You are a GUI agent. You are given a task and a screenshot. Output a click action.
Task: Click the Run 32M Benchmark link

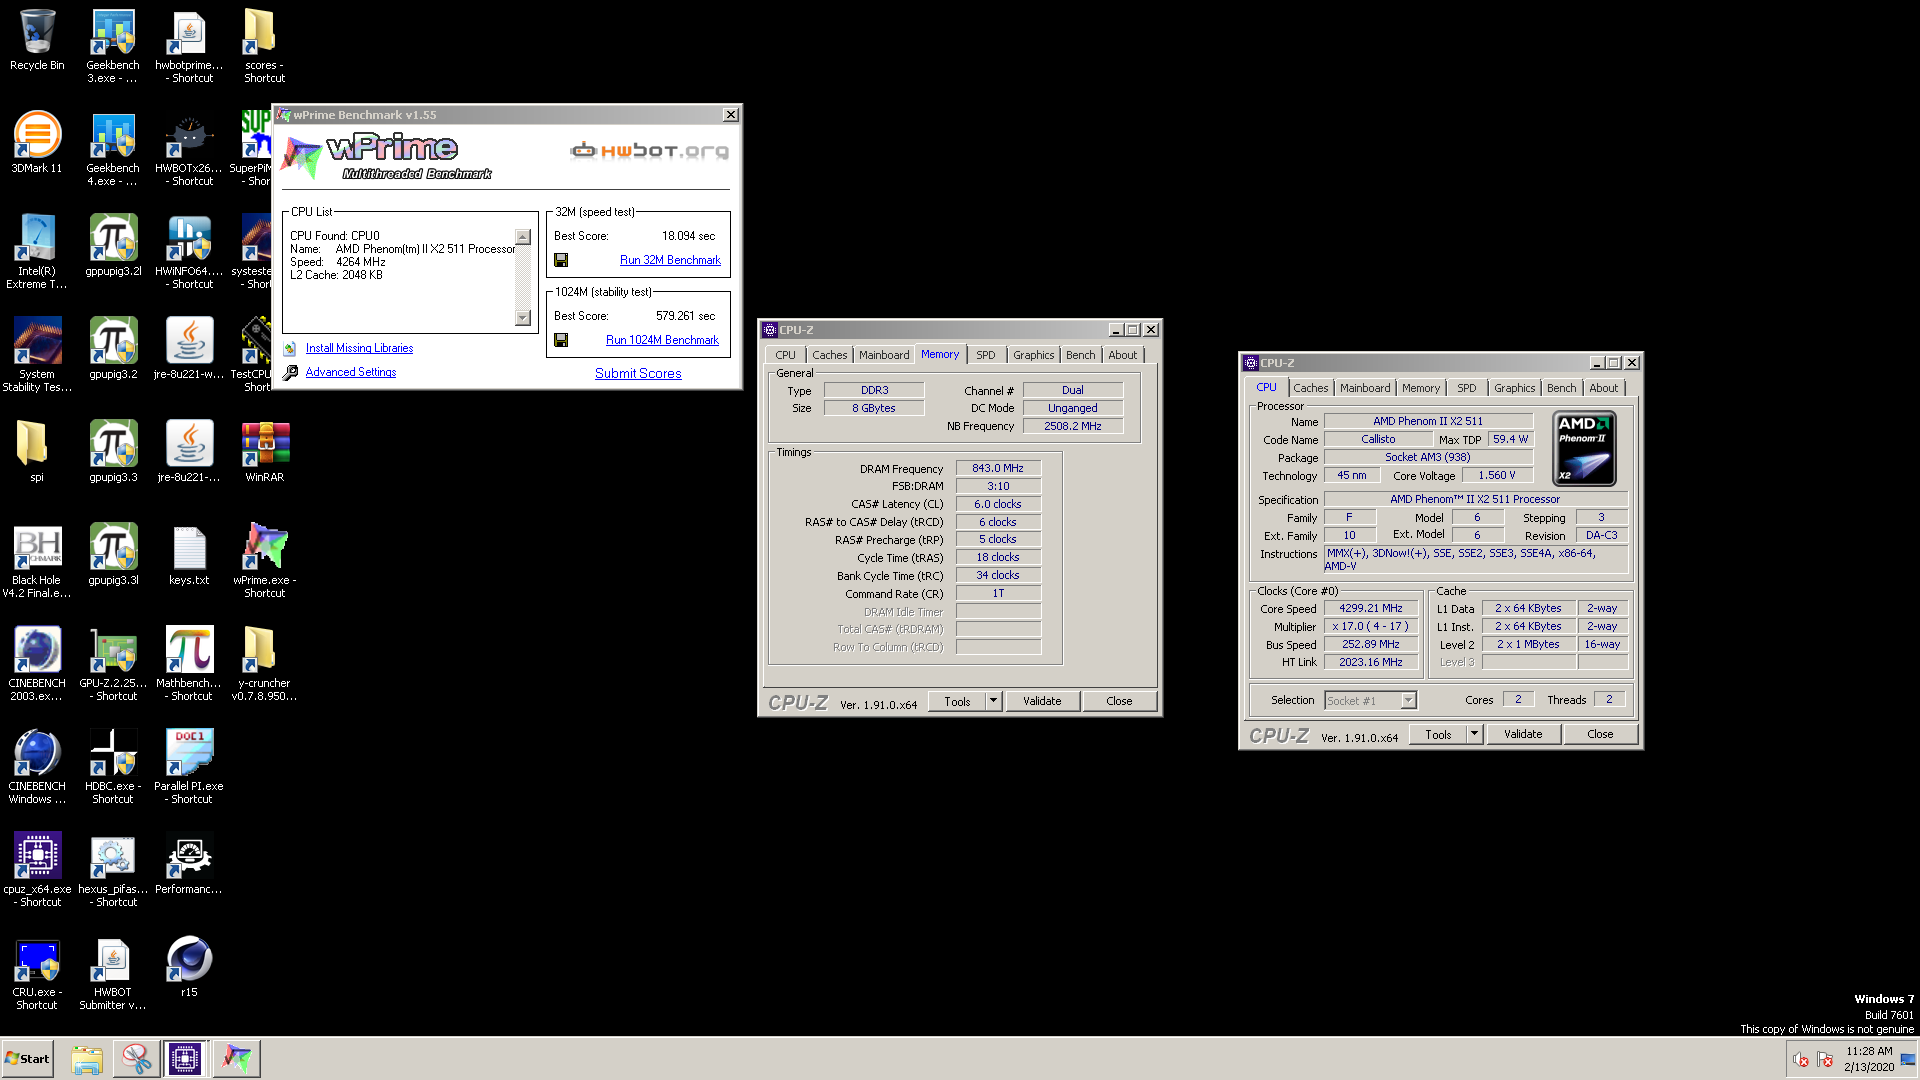[670, 260]
